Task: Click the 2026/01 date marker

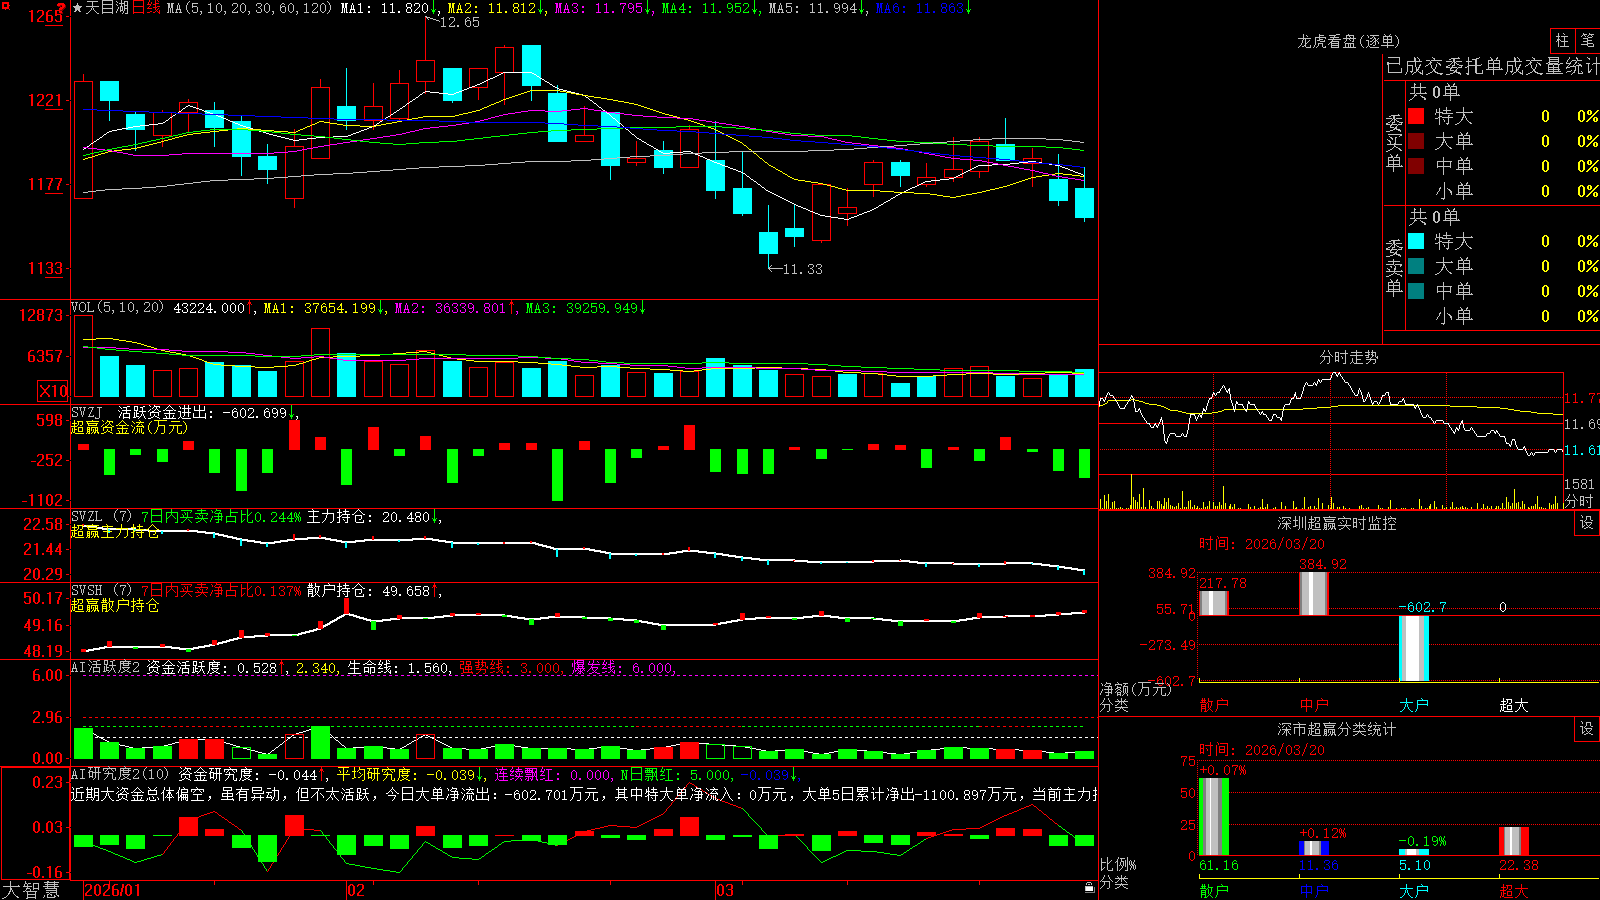Action: [113, 890]
